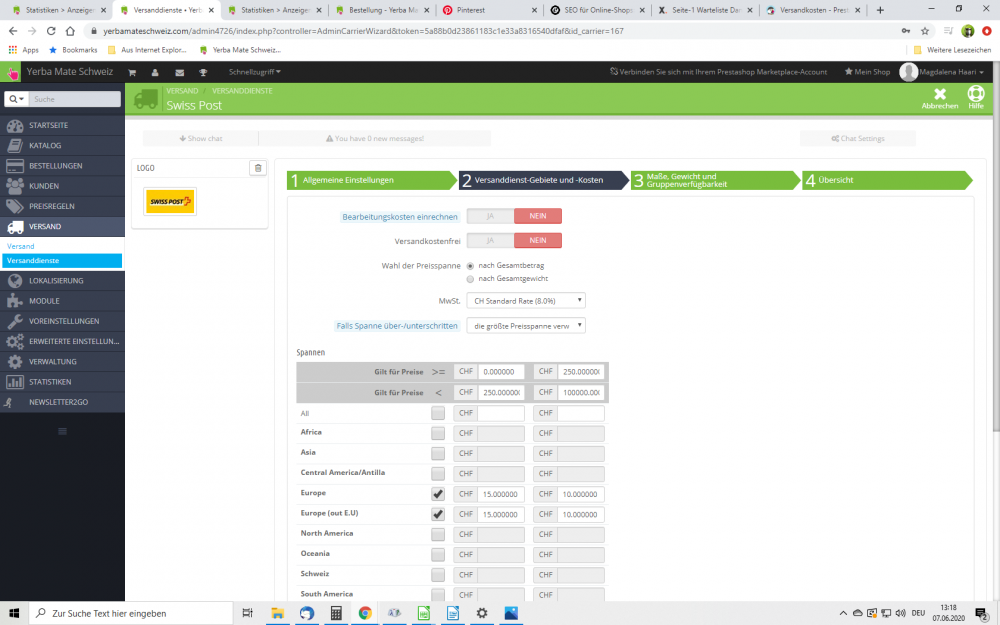Open Chat Settings button

(x=858, y=138)
